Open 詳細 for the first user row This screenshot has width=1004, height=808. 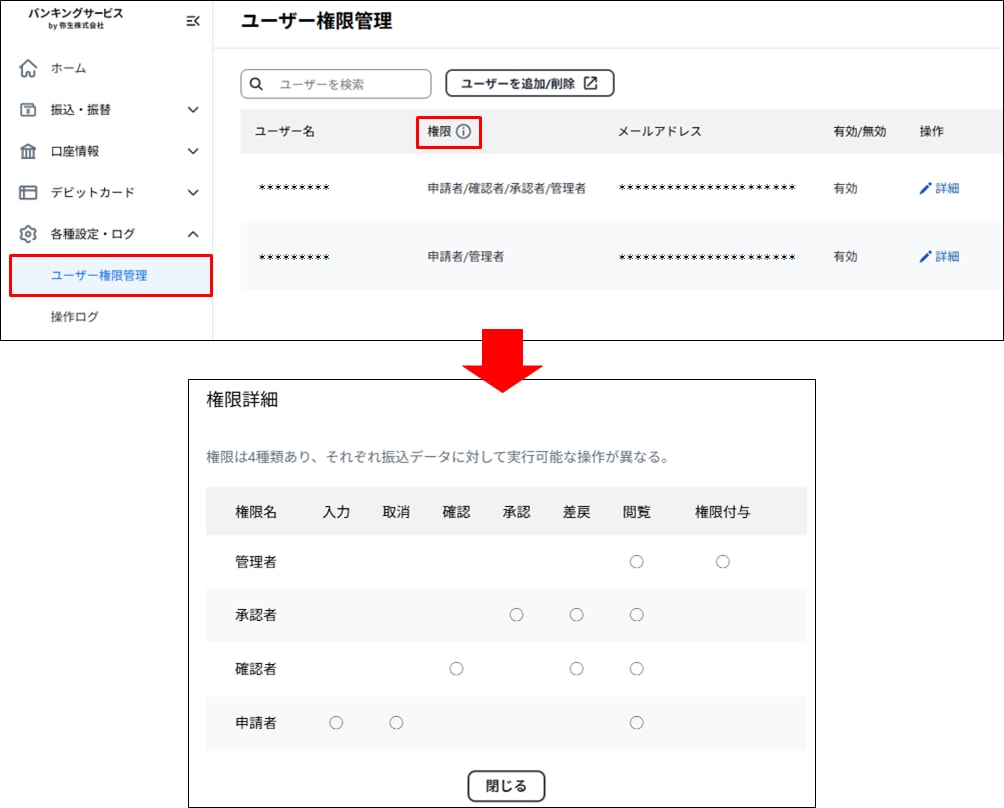click(x=939, y=188)
